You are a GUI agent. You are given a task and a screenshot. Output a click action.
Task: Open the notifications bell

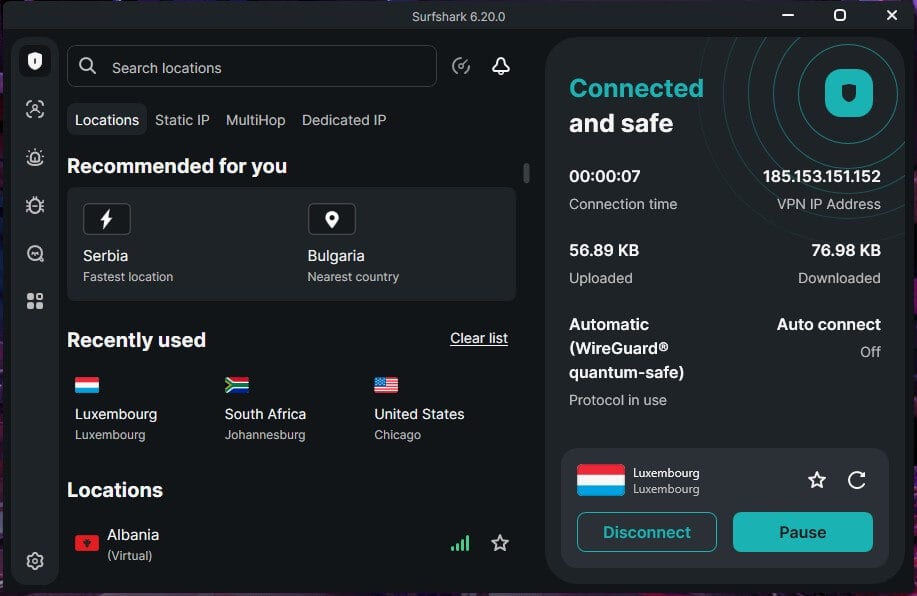point(501,66)
